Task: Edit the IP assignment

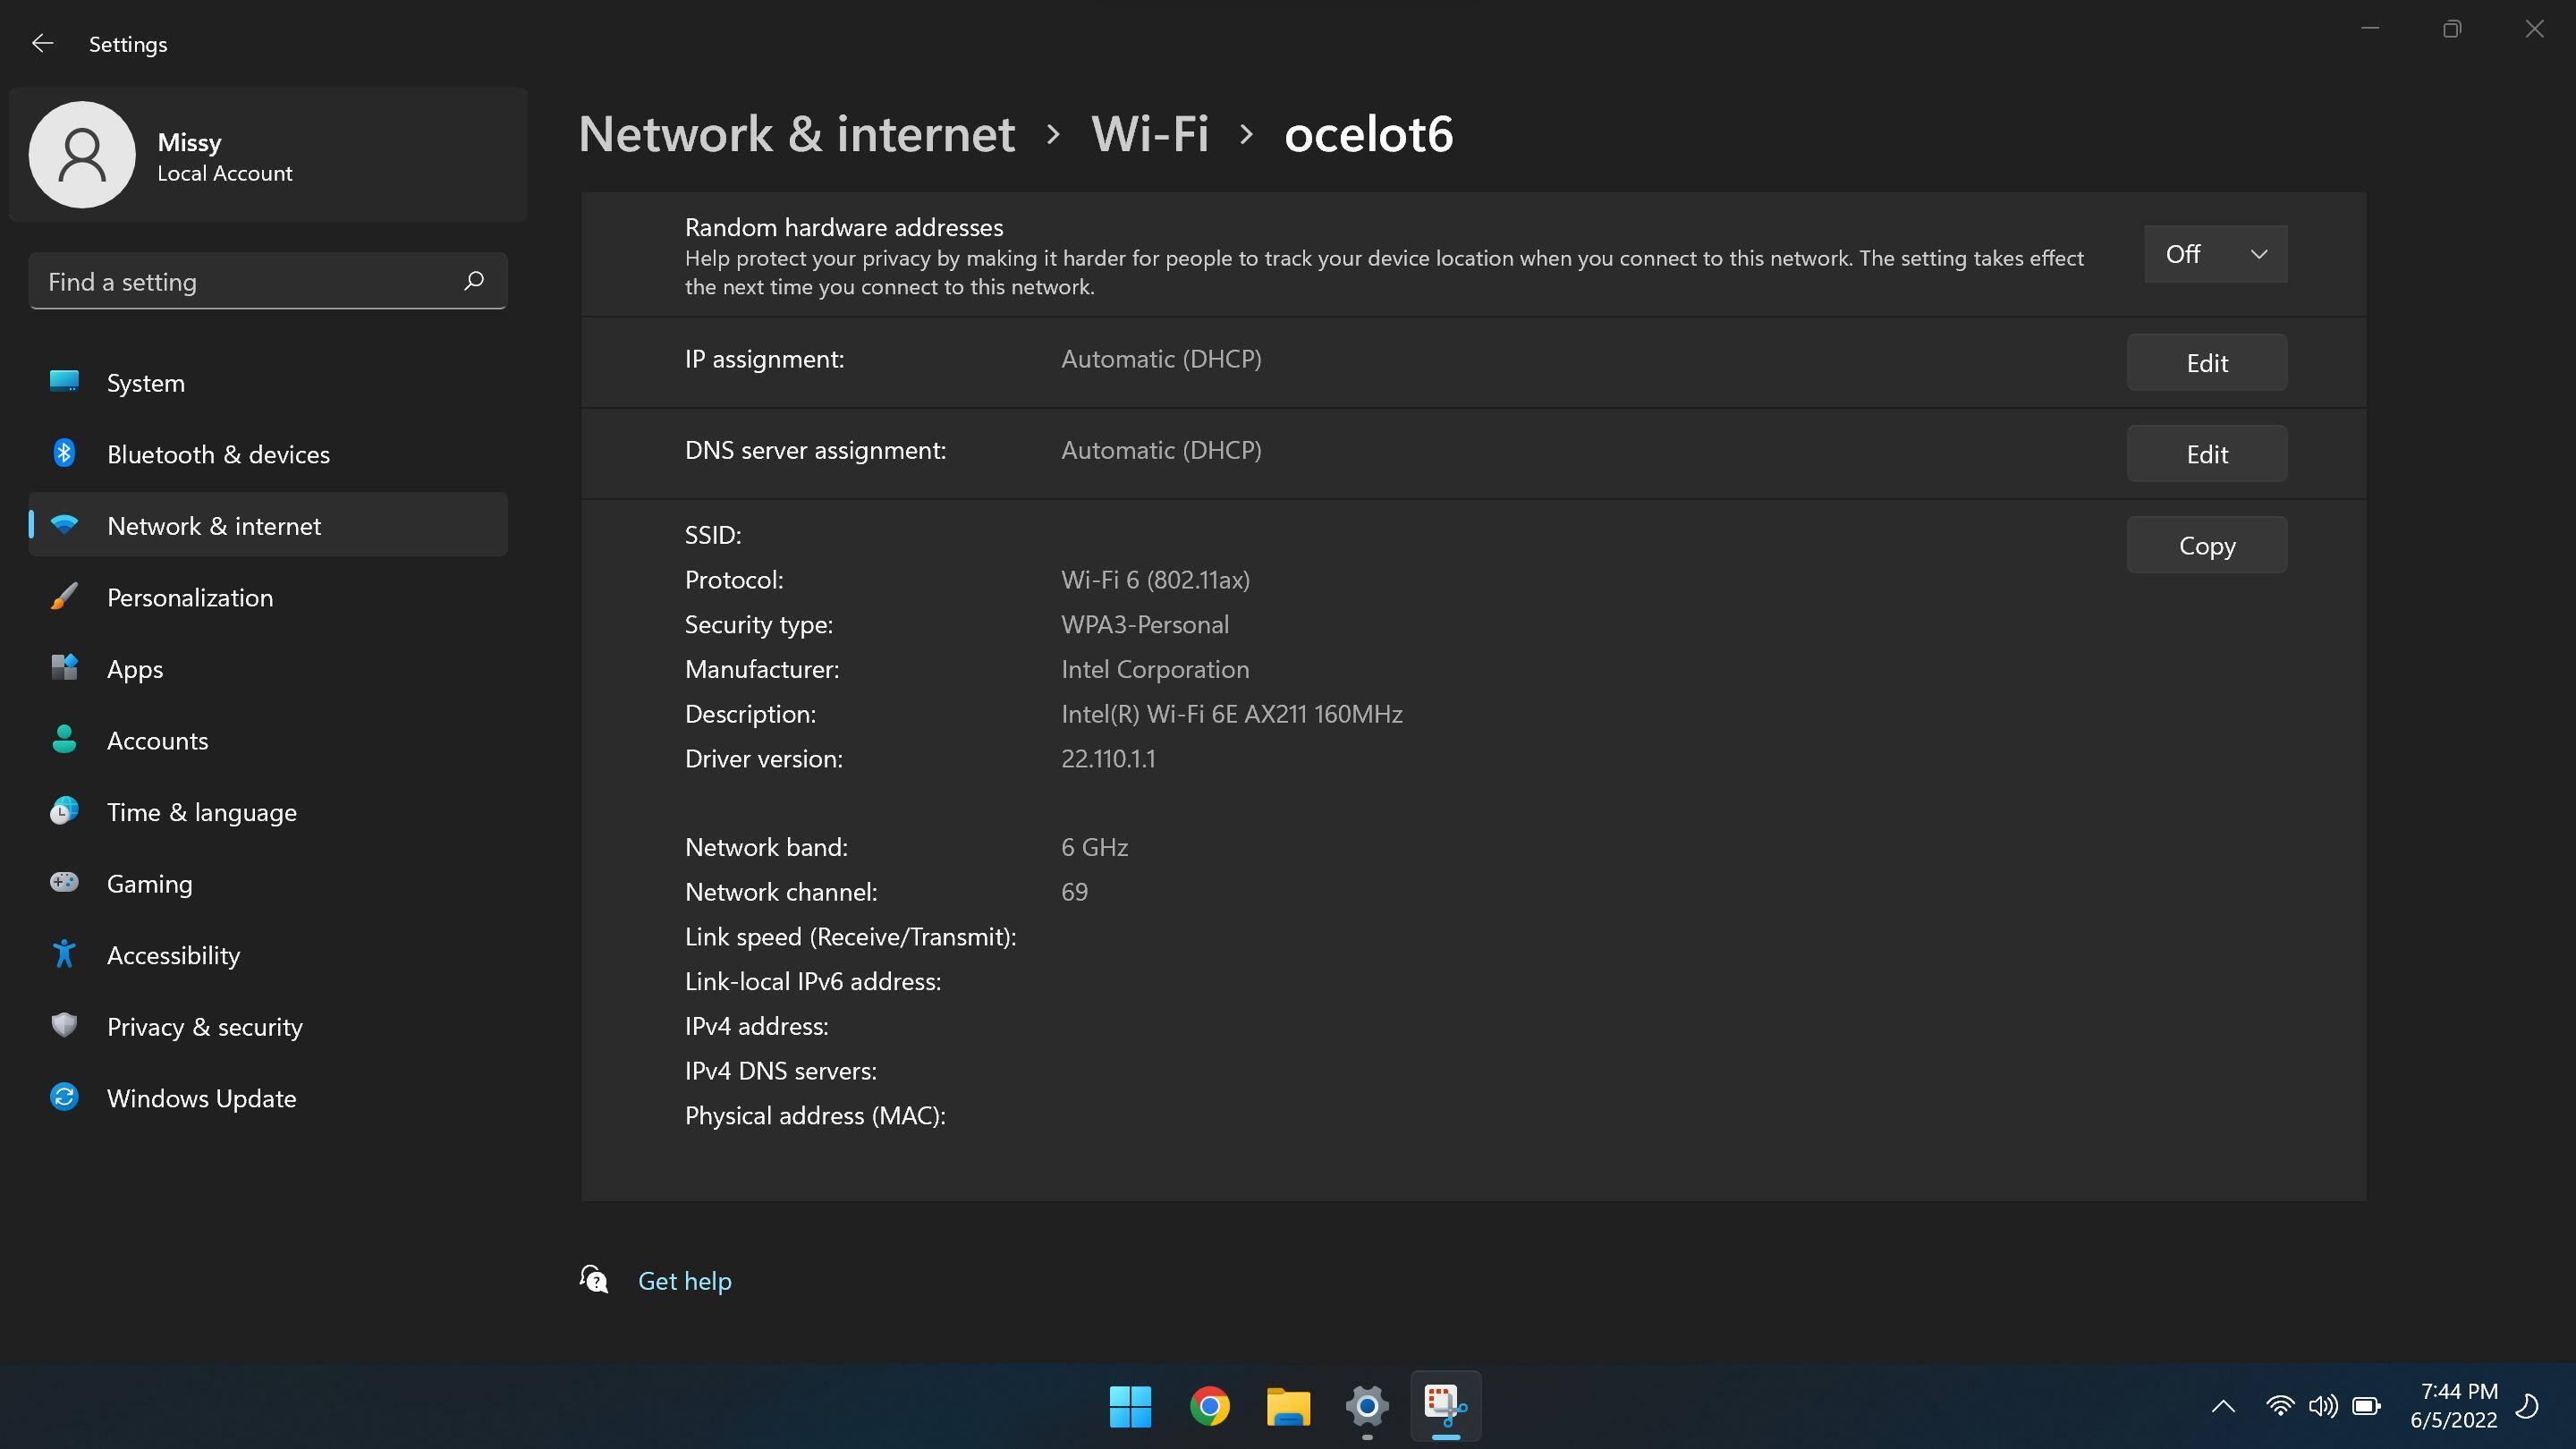Action: (x=2206, y=363)
